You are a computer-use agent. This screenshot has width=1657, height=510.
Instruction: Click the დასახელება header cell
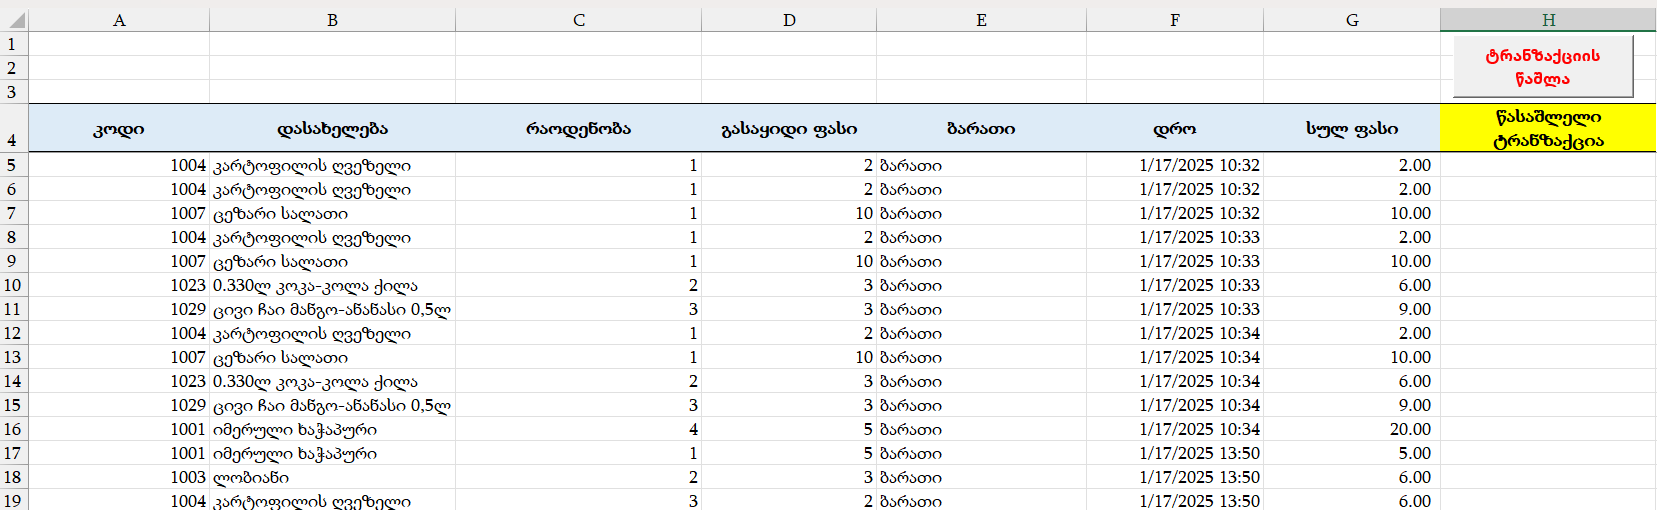click(332, 129)
